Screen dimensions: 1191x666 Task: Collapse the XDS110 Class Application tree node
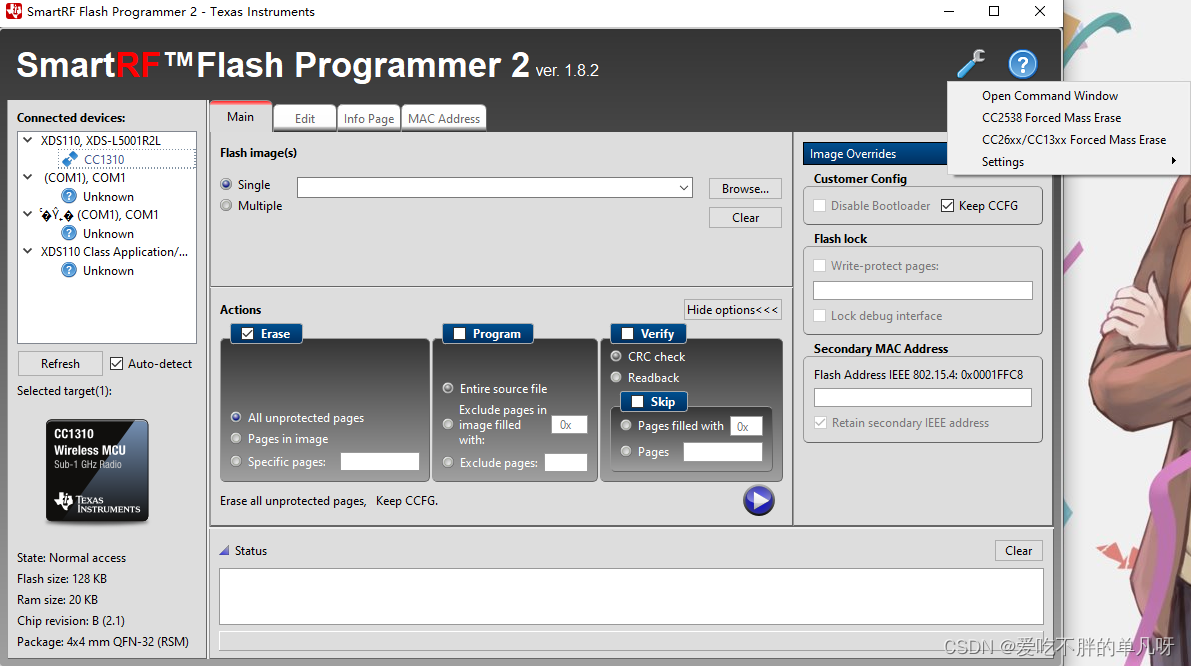[x=28, y=251]
